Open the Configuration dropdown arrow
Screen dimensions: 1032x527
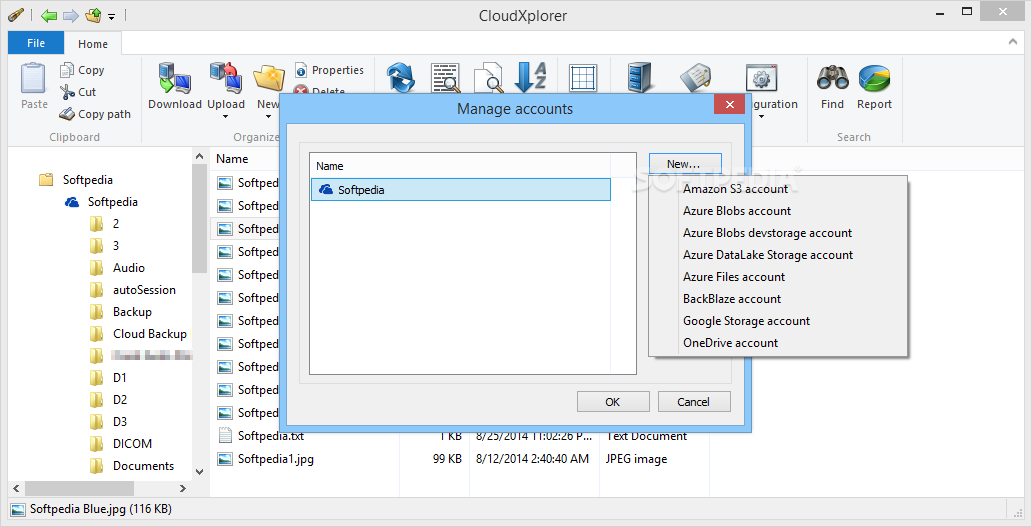point(762,117)
